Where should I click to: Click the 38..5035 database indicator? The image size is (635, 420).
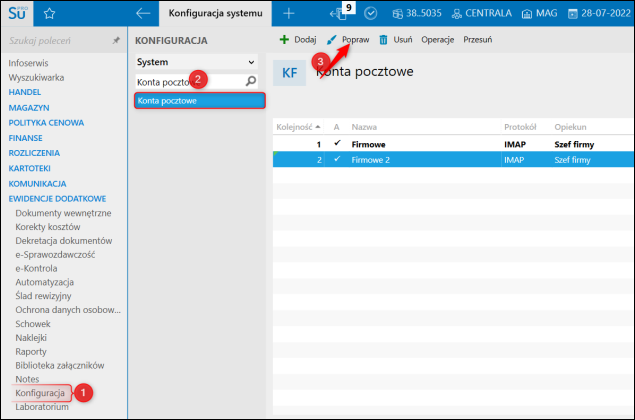[417, 13]
